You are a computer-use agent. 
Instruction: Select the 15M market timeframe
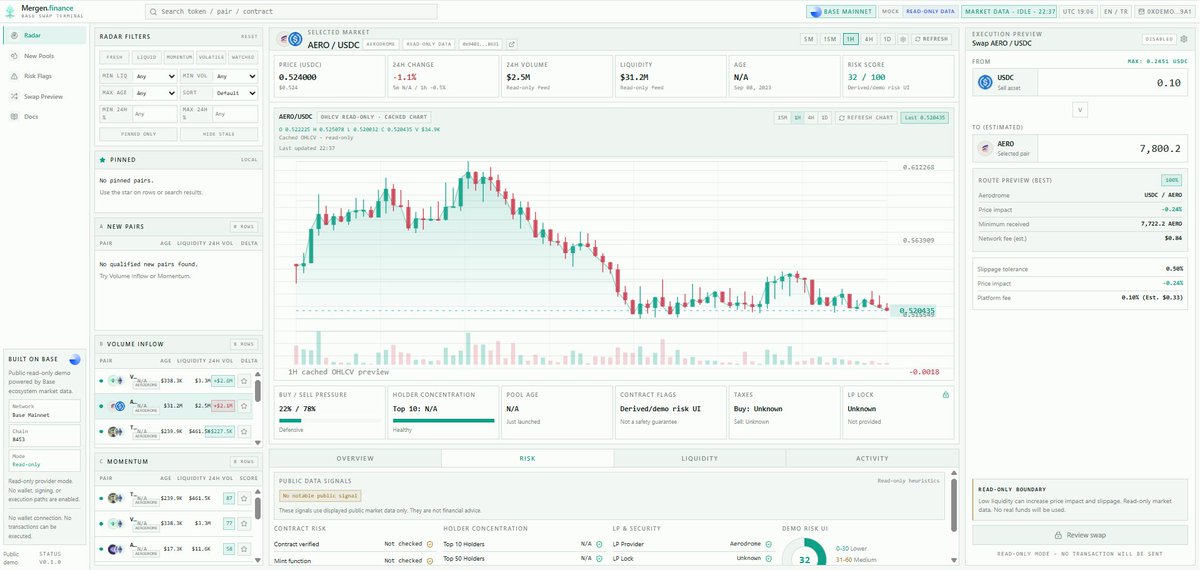830,39
